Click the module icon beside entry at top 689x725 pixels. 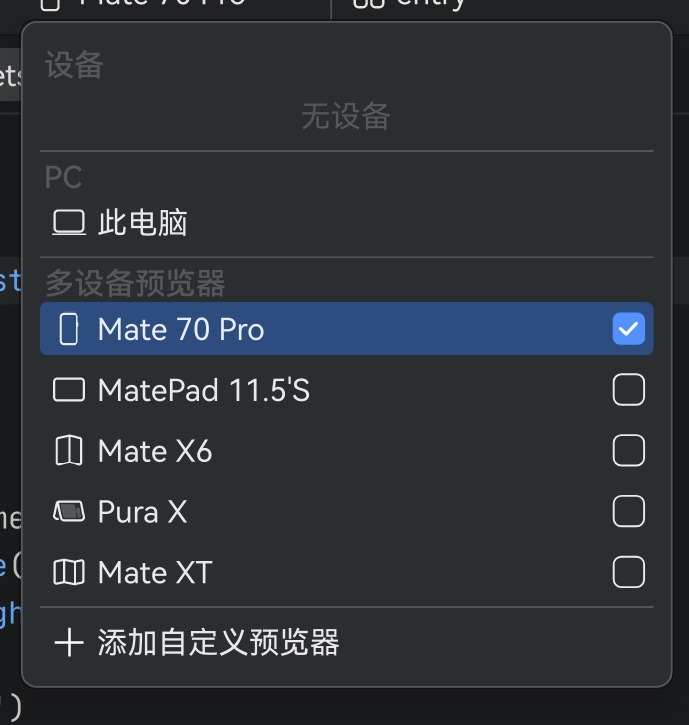click(369, 2)
